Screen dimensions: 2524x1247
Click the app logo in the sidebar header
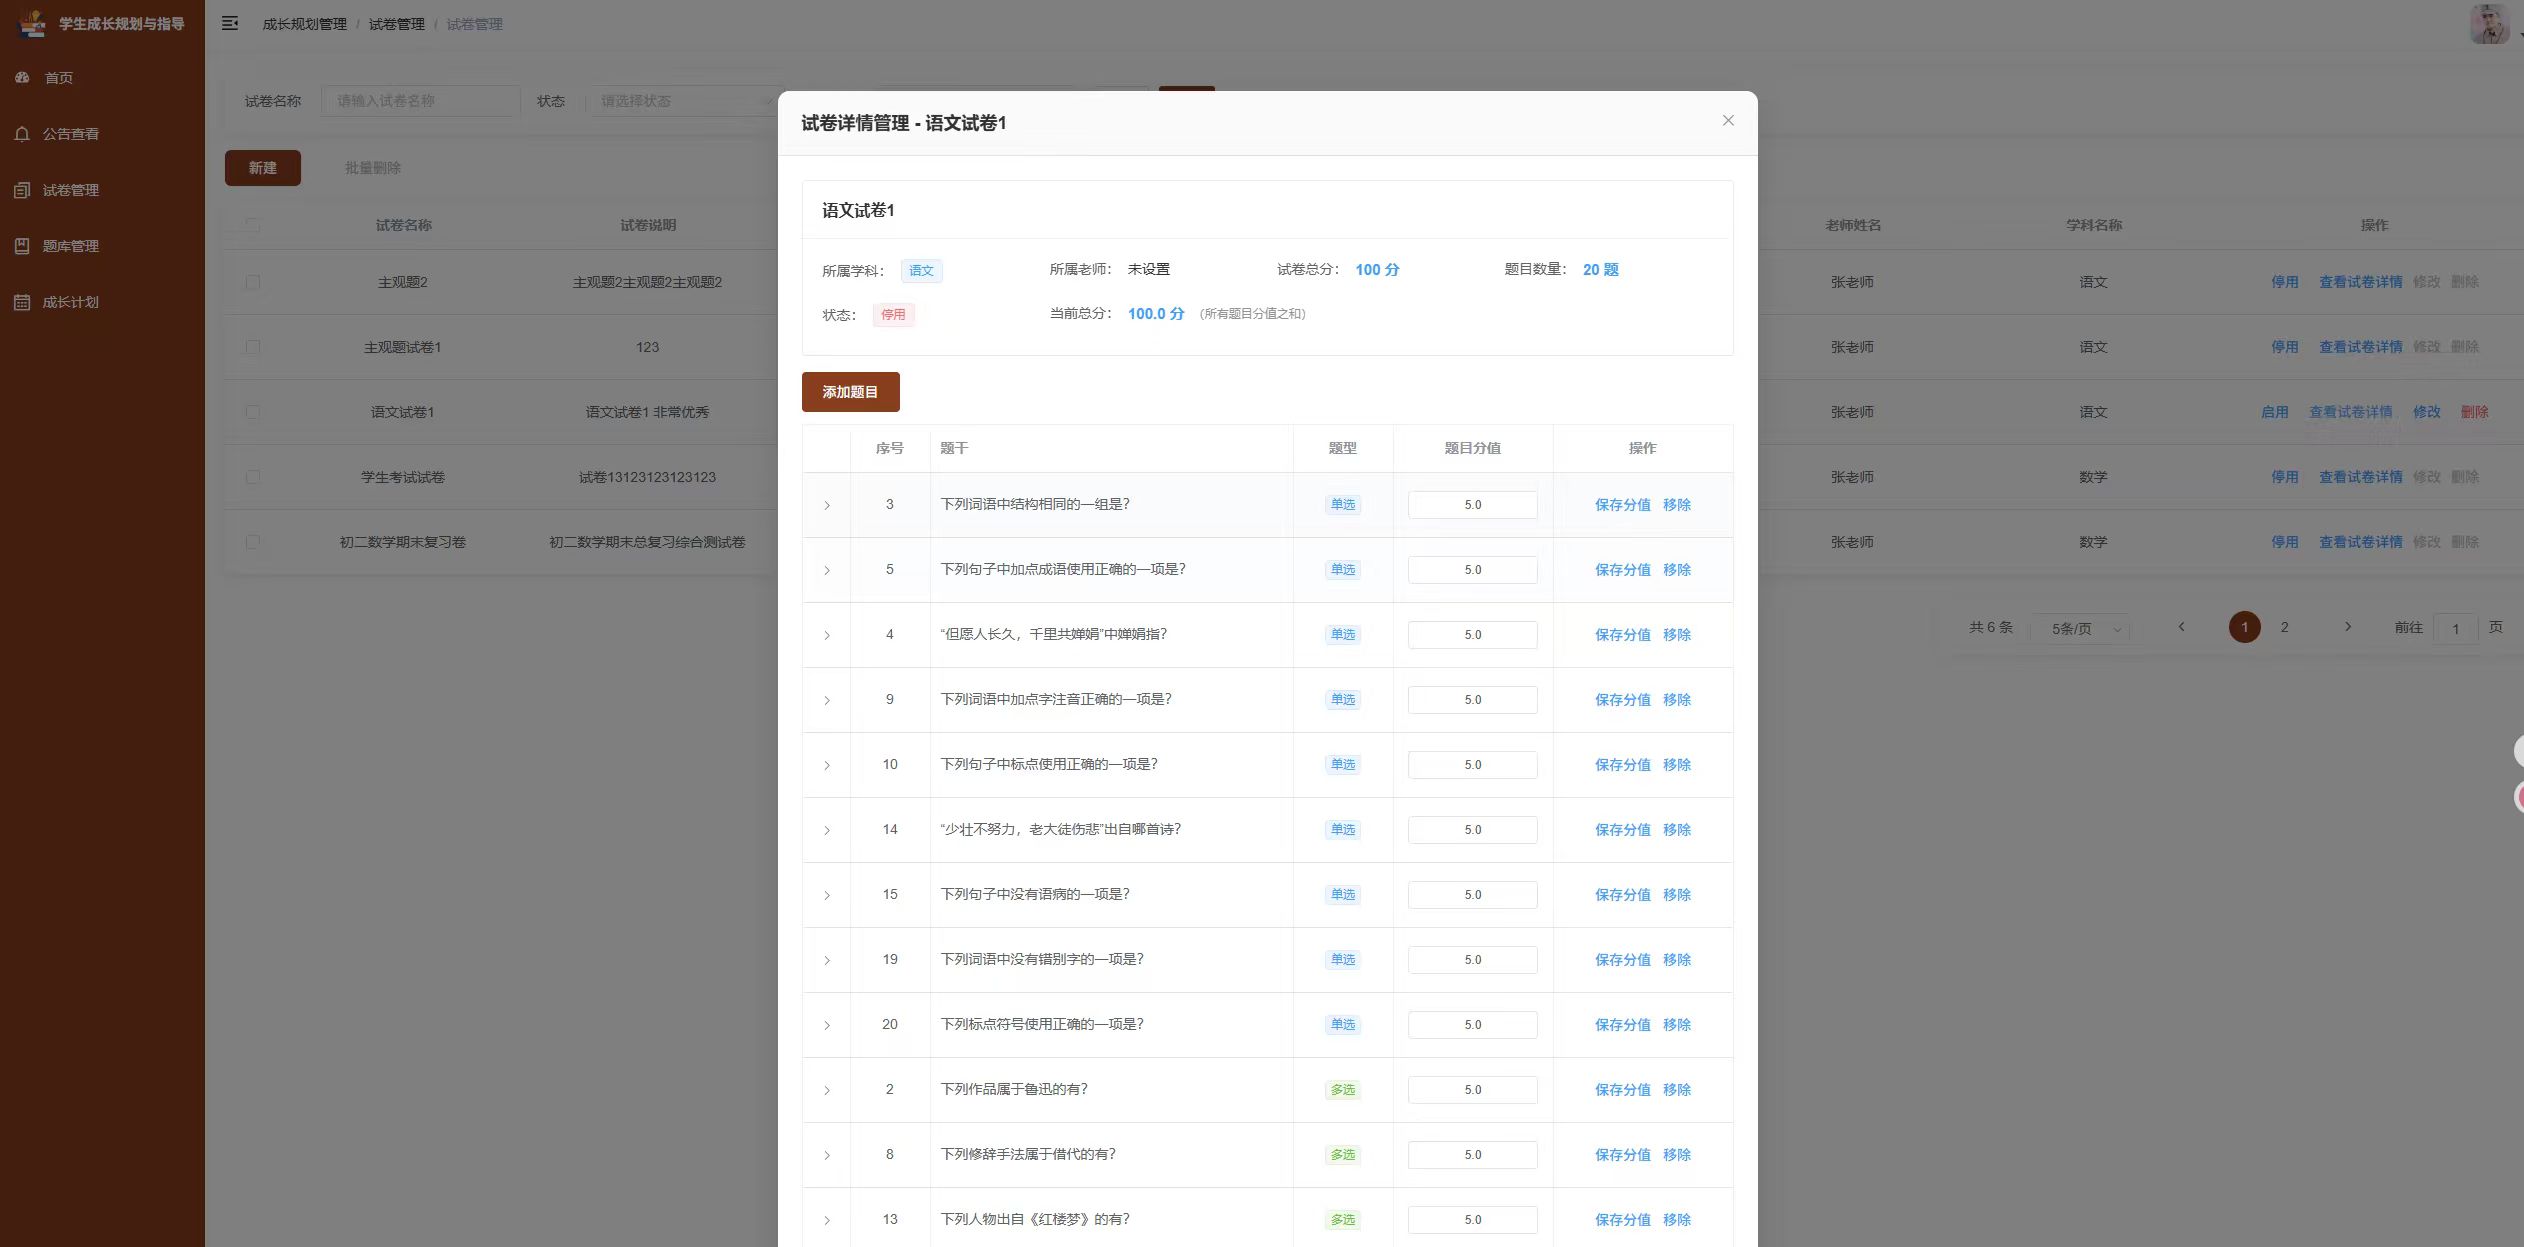tap(33, 23)
